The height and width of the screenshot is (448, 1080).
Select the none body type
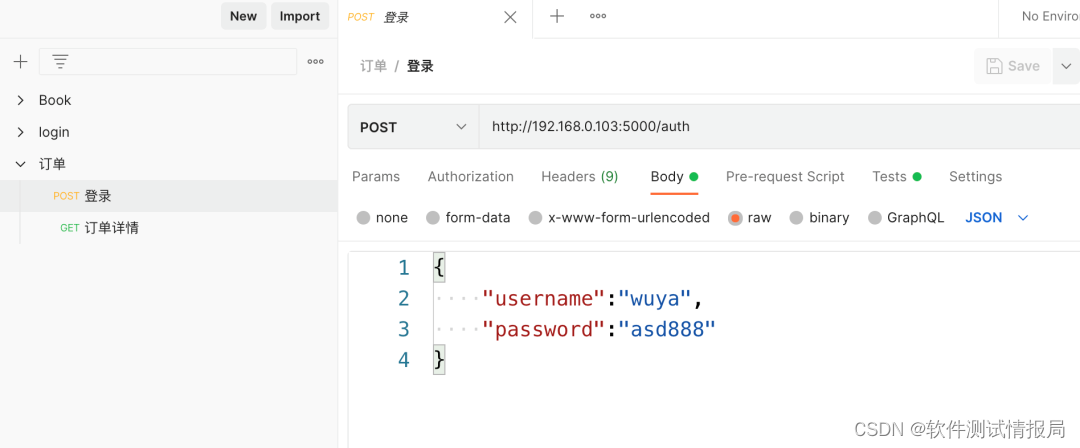point(382,218)
